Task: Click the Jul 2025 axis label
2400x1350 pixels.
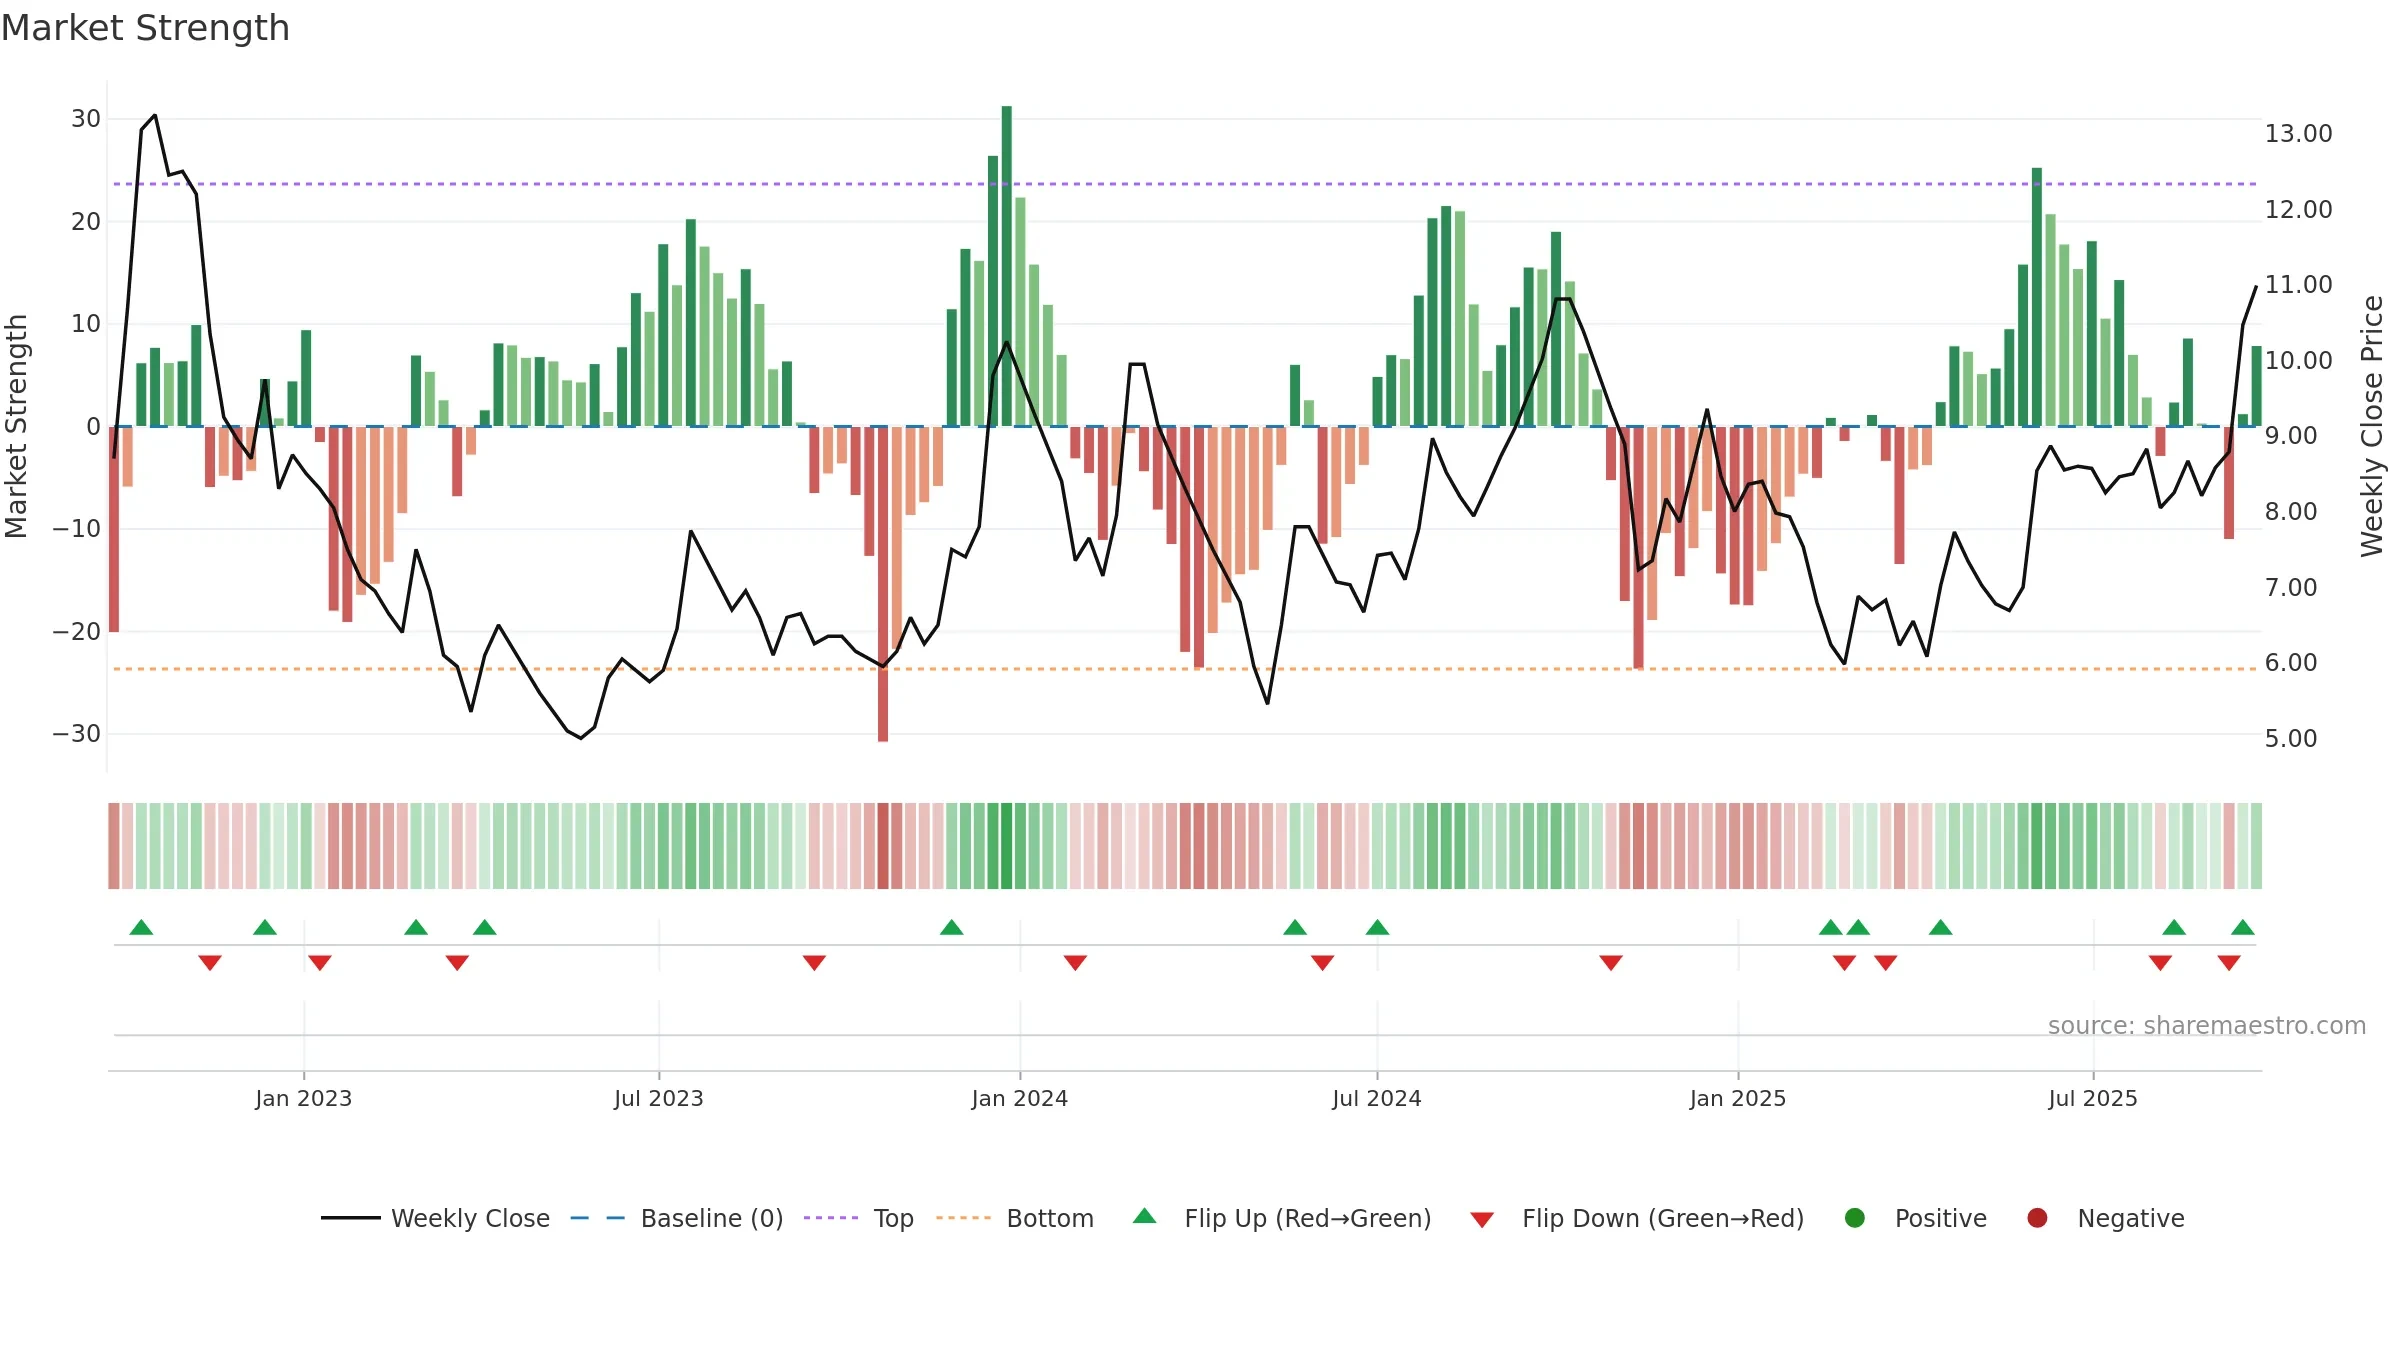Action: click(x=2093, y=1098)
